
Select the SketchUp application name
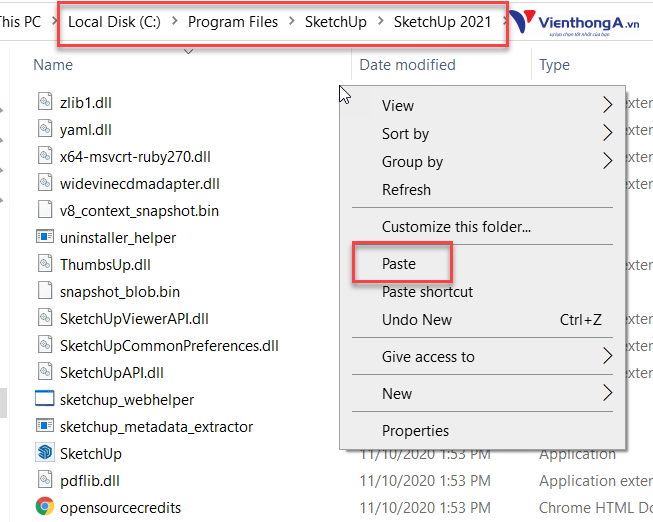click(91, 454)
